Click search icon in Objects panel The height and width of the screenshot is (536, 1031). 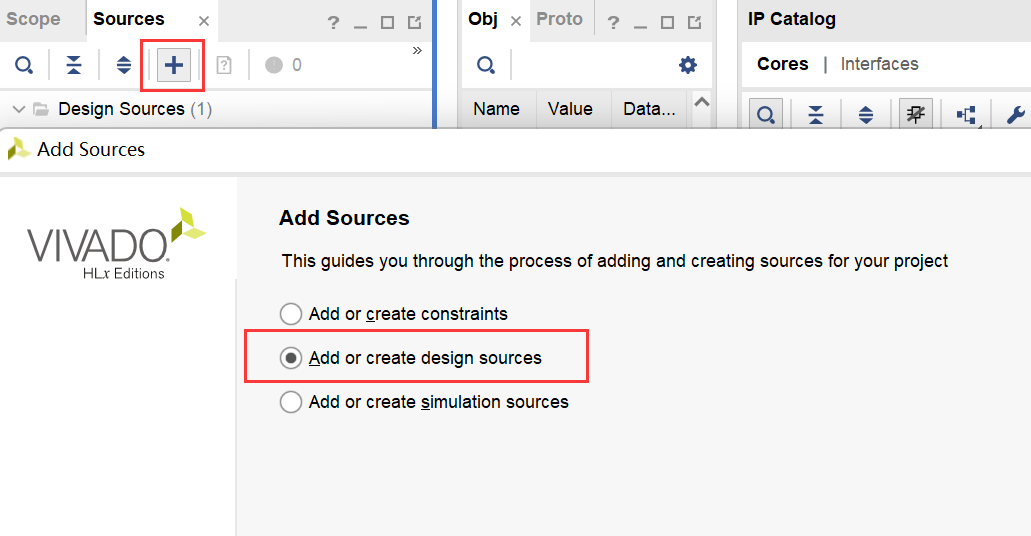coord(486,65)
